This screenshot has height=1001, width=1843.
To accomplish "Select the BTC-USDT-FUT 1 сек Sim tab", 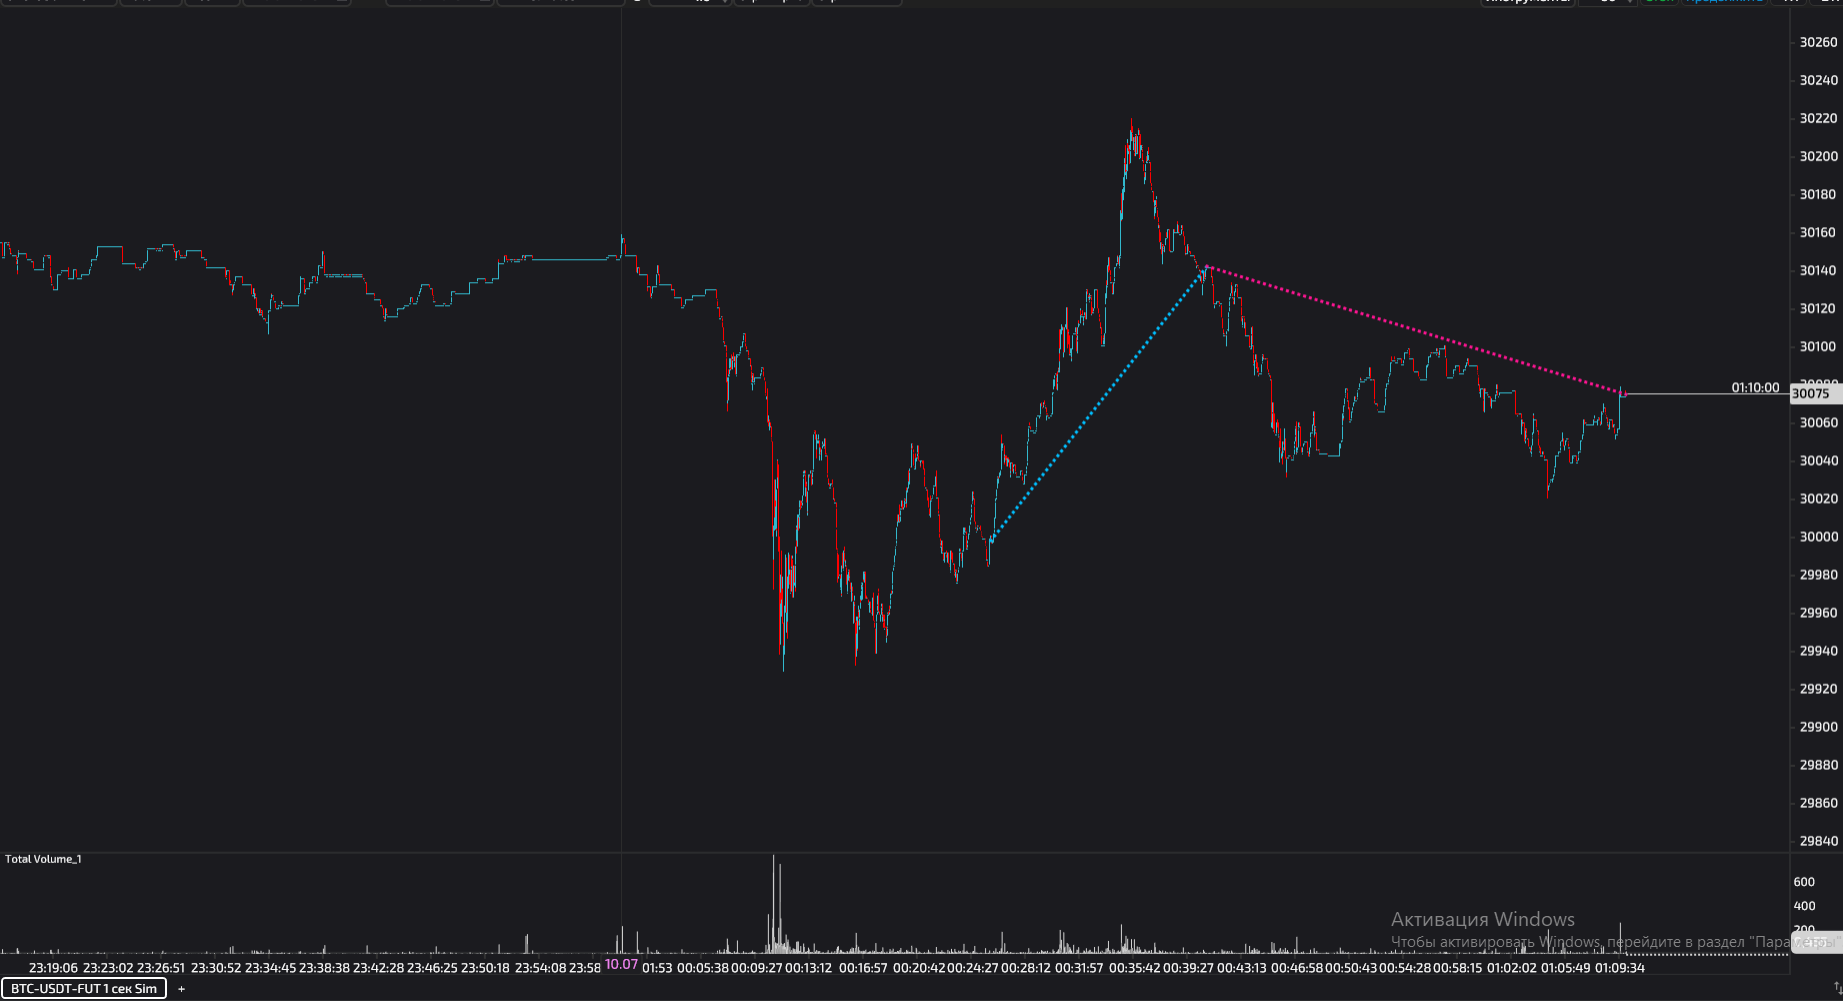I will pos(84,989).
